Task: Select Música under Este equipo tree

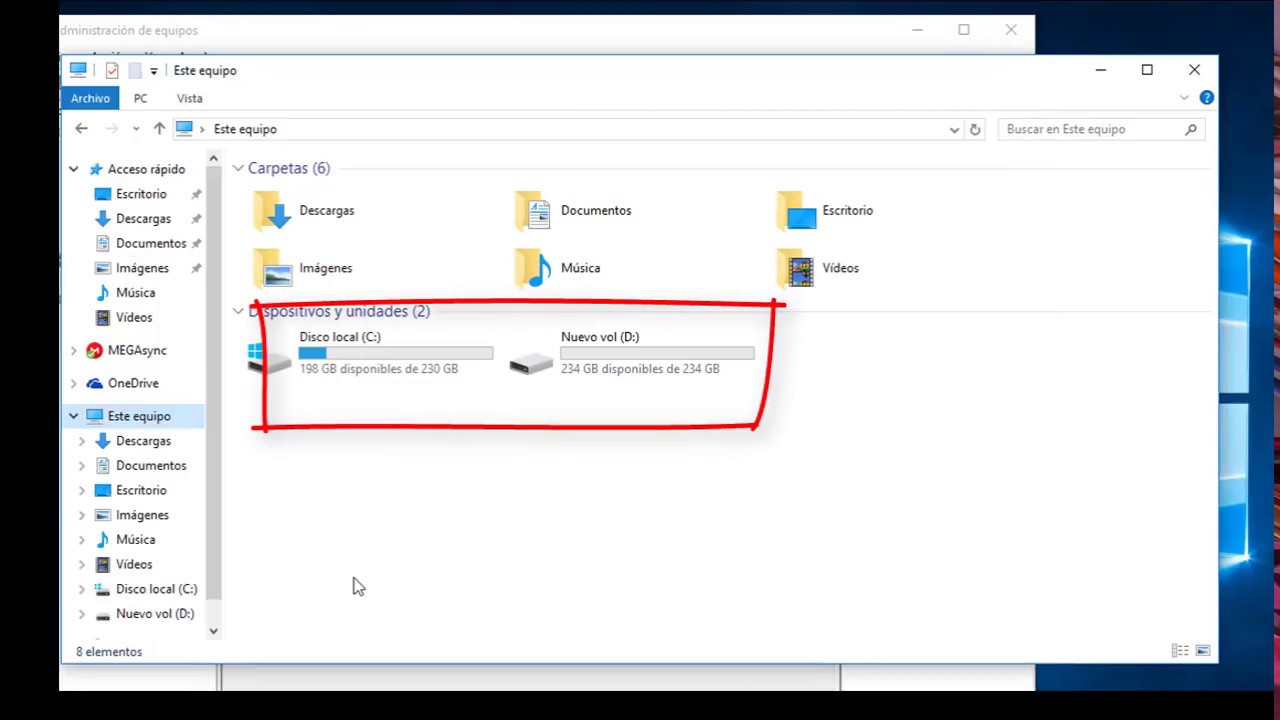Action: [x=135, y=540]
